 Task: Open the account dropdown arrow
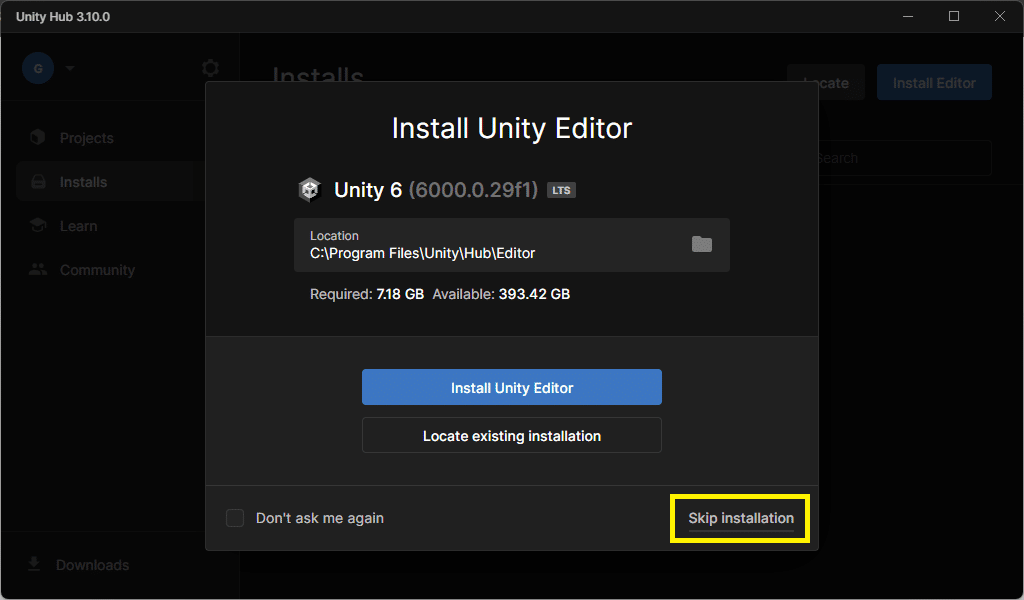pyautogui.click(x=68, y=67)
